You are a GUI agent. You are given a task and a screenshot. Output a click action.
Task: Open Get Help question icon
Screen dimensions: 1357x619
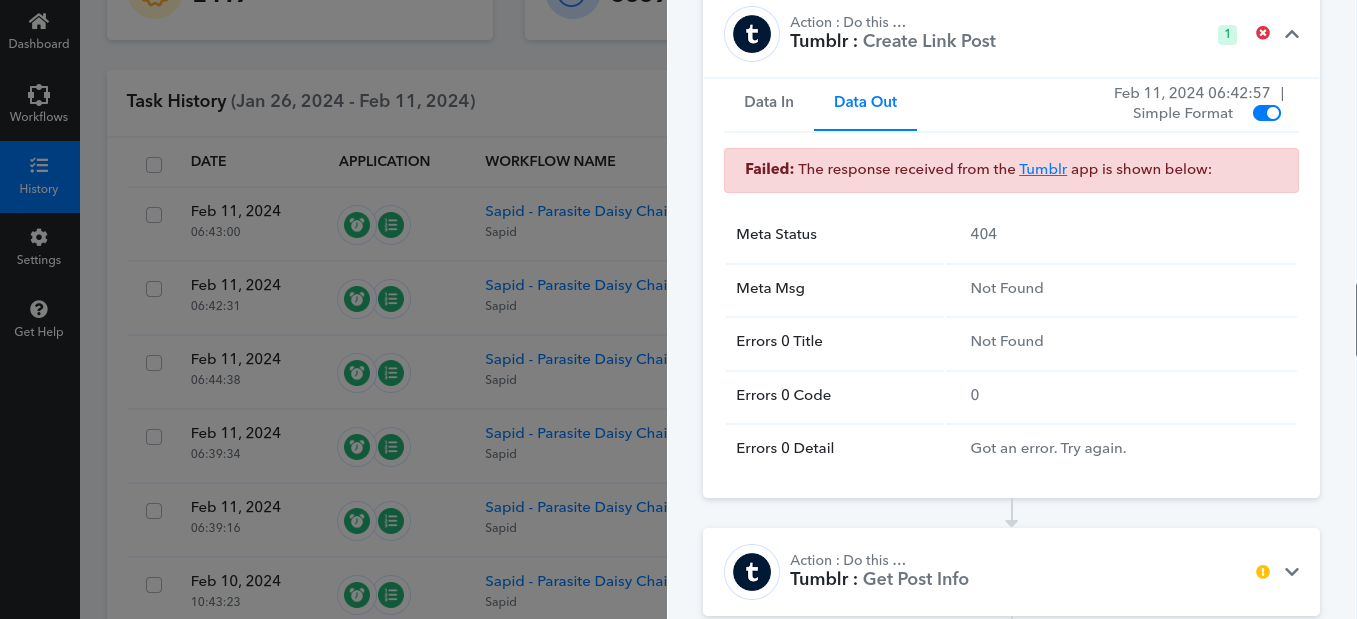(x=39, y=319)
